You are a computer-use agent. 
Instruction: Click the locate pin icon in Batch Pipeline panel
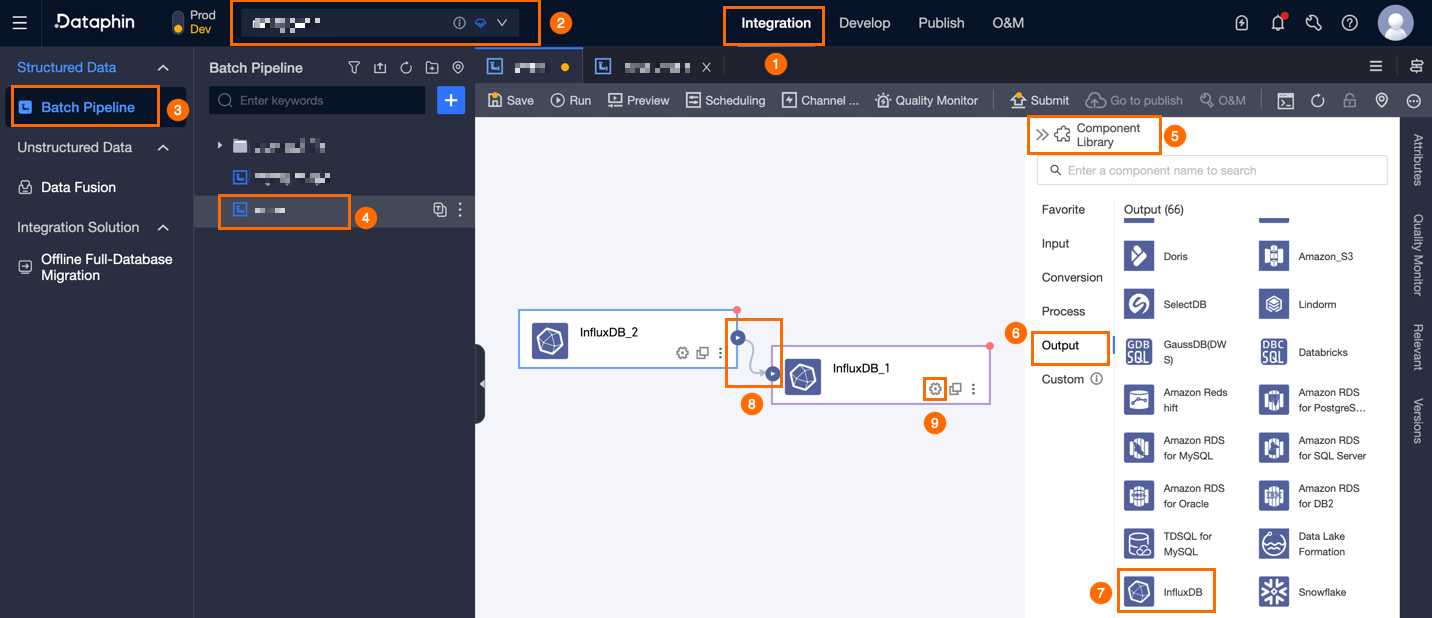click(458, 68)
